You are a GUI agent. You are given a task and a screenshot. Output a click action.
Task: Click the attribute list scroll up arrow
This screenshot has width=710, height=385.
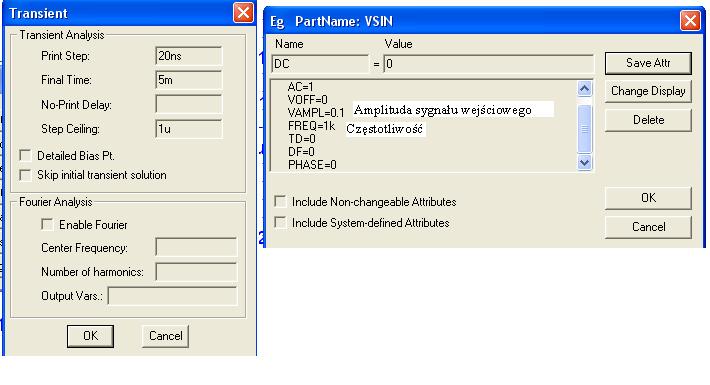[x=585, y=89]
